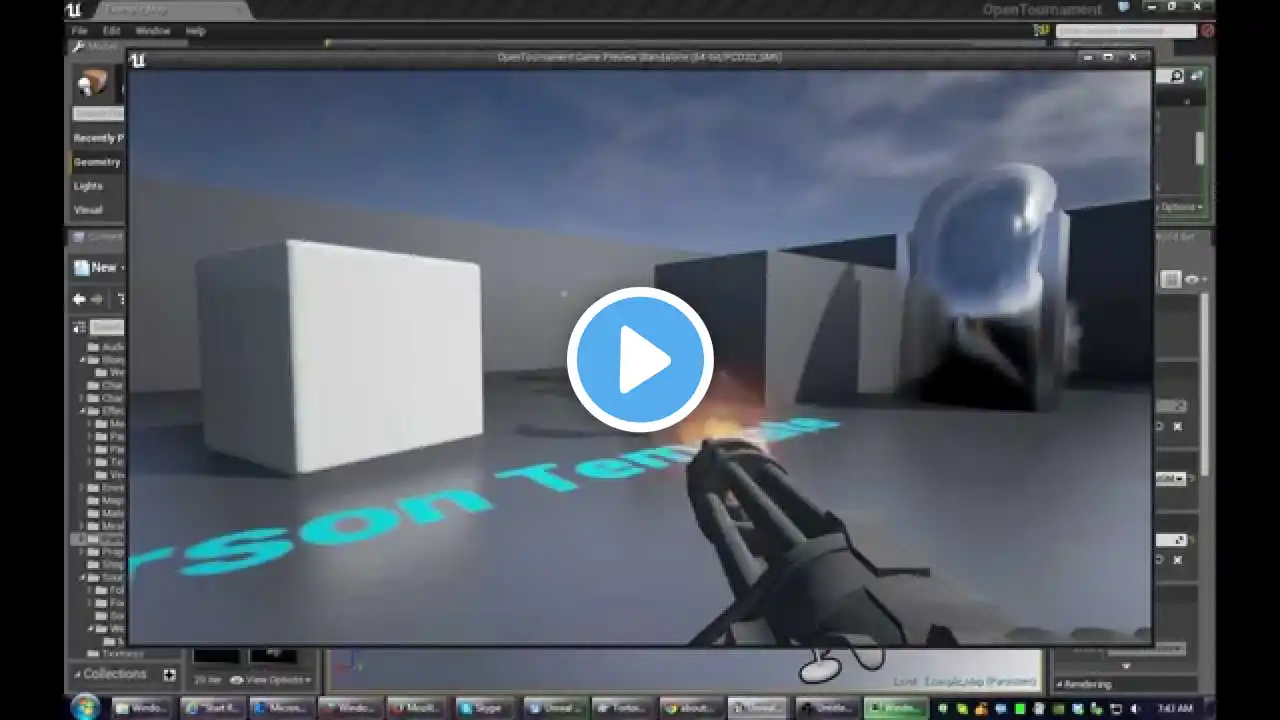Image resolution: width=1280 pixels, height=720 pixels.
Task: Go back in Content Browser history
Action: click(79, 299)
